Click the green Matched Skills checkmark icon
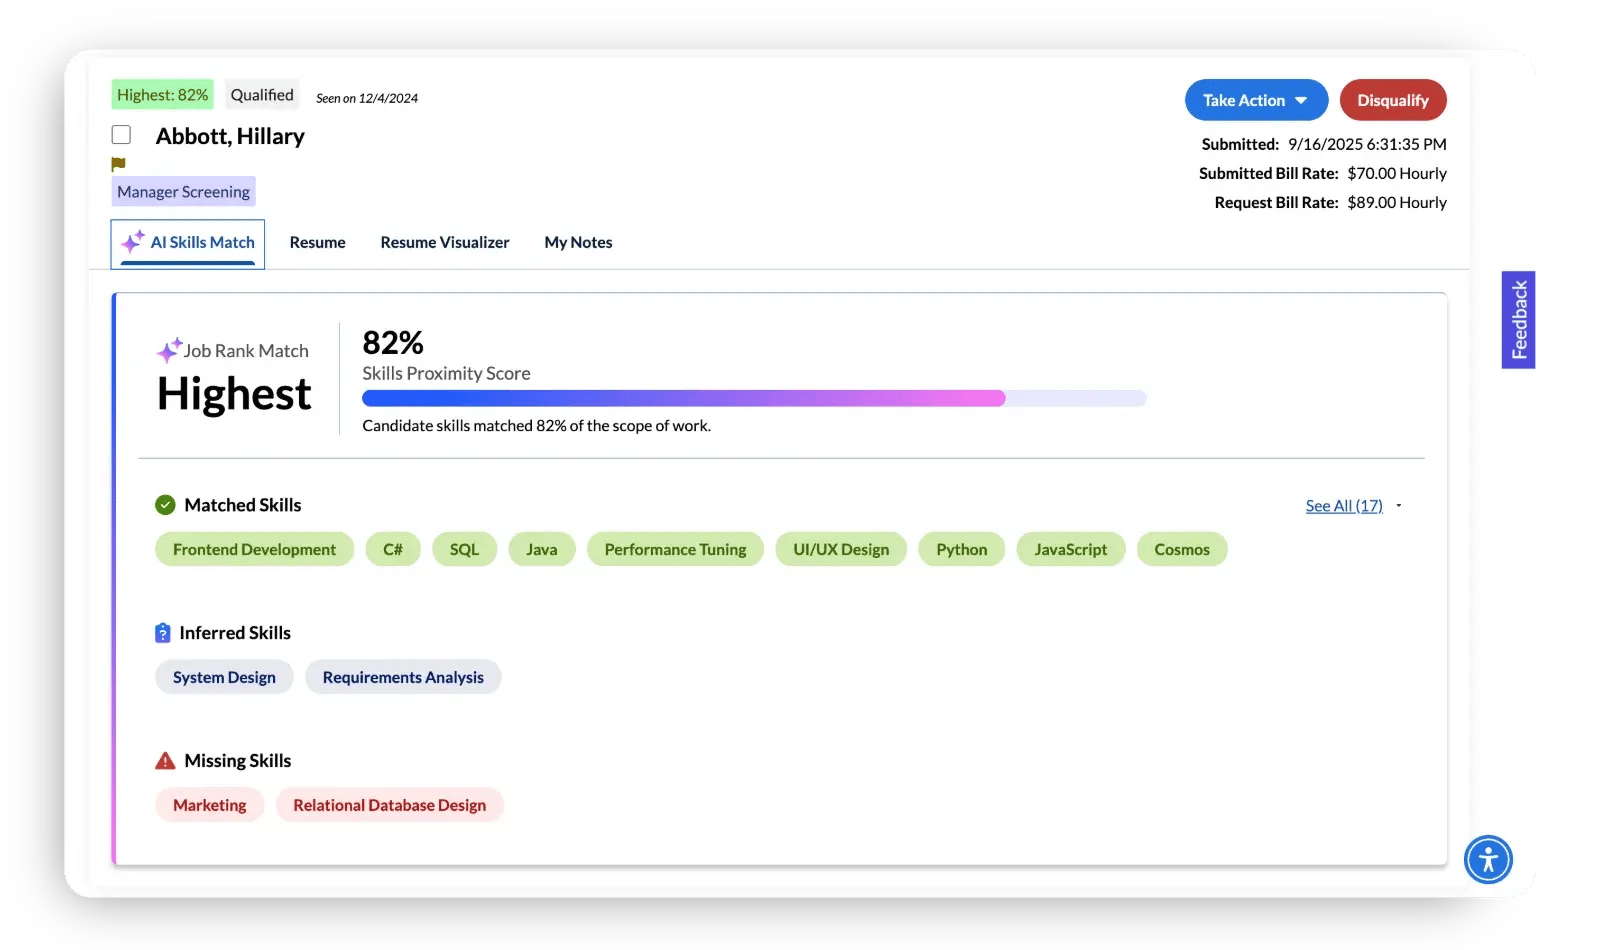The width and height of the screenshot is (1600, 950). click(x=165, y=505)
